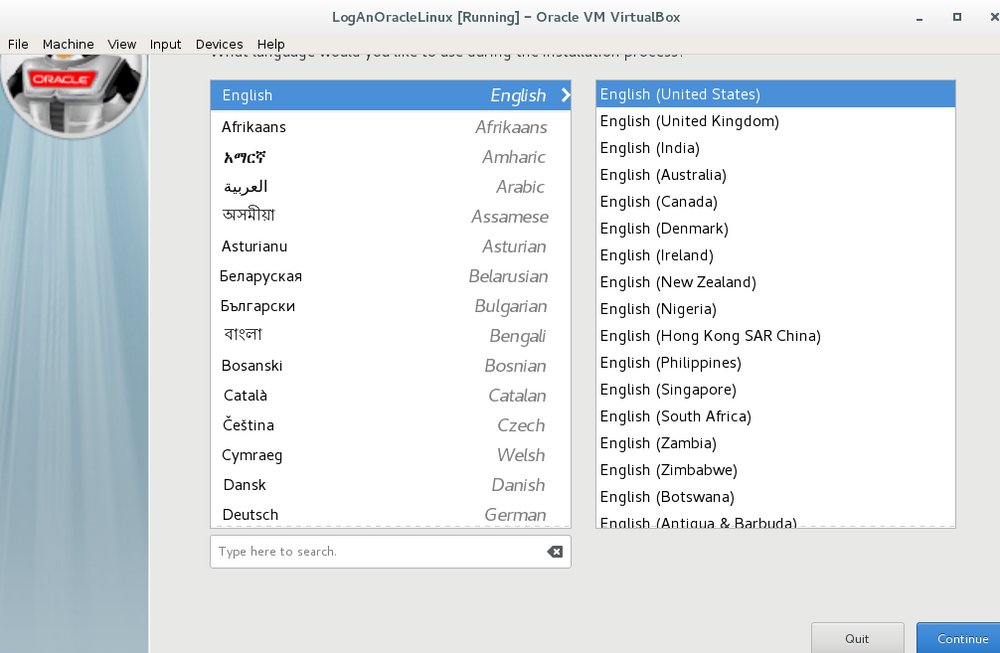The width and height of the screenshot is (1000, 653).
Task: Open the View menu
Action: pyautogui.click(x=122, y=44)
